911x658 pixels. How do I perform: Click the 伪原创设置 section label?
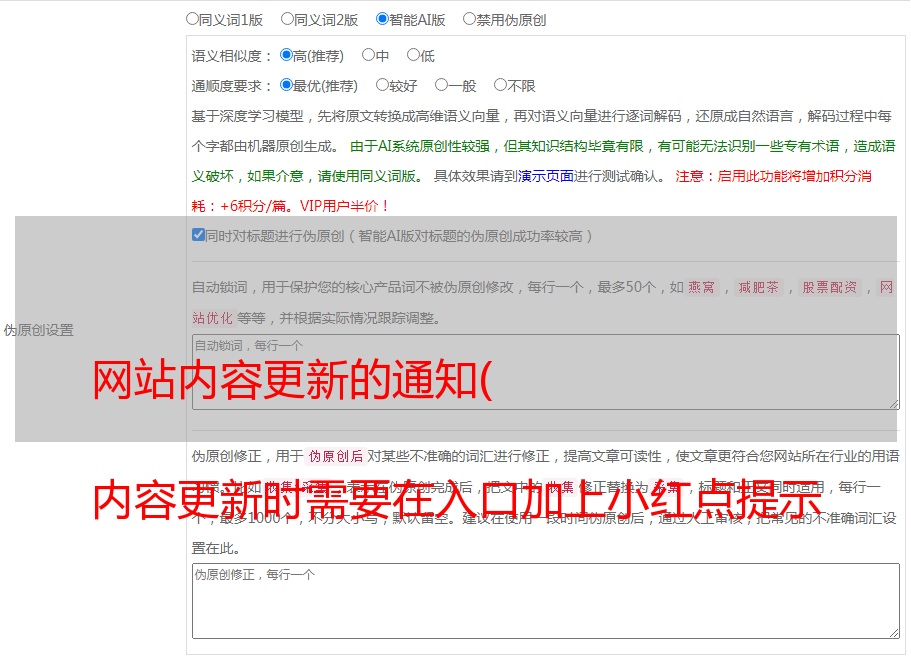[38, 330]
